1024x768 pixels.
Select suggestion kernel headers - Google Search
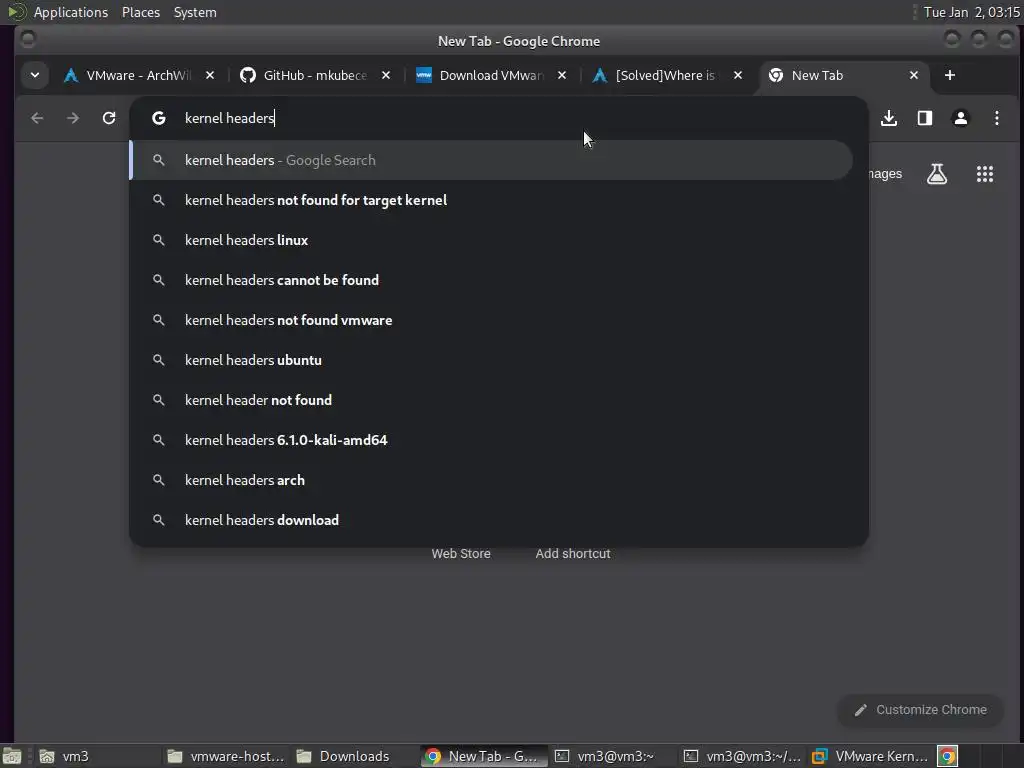point(491,160)
